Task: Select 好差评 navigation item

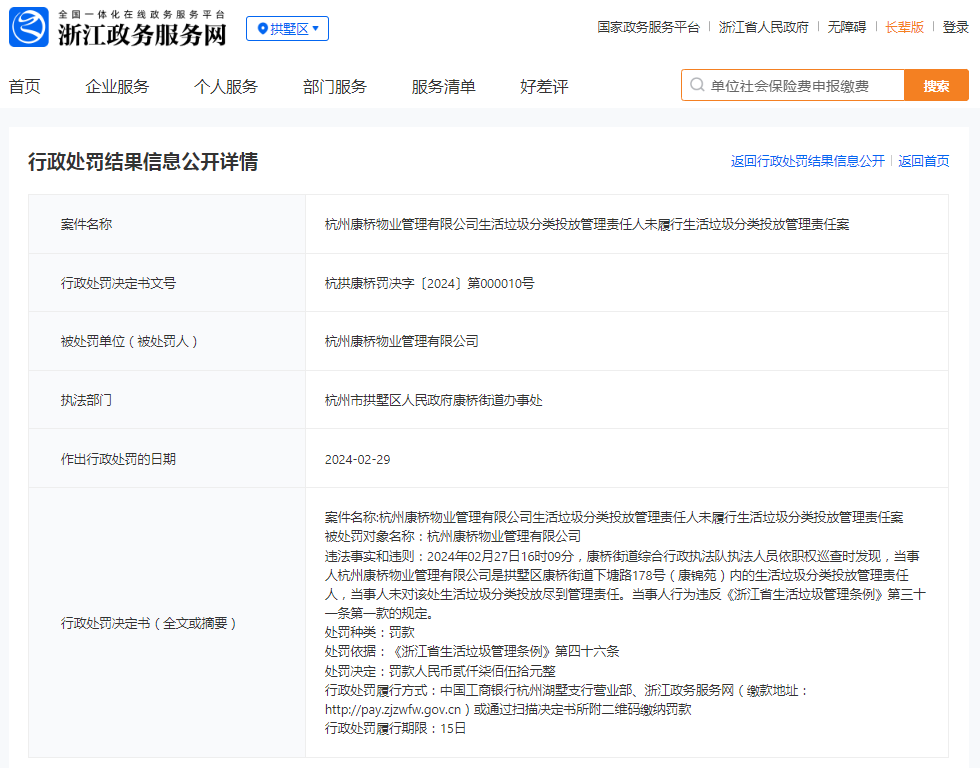Action: click(x=544, y=86)
